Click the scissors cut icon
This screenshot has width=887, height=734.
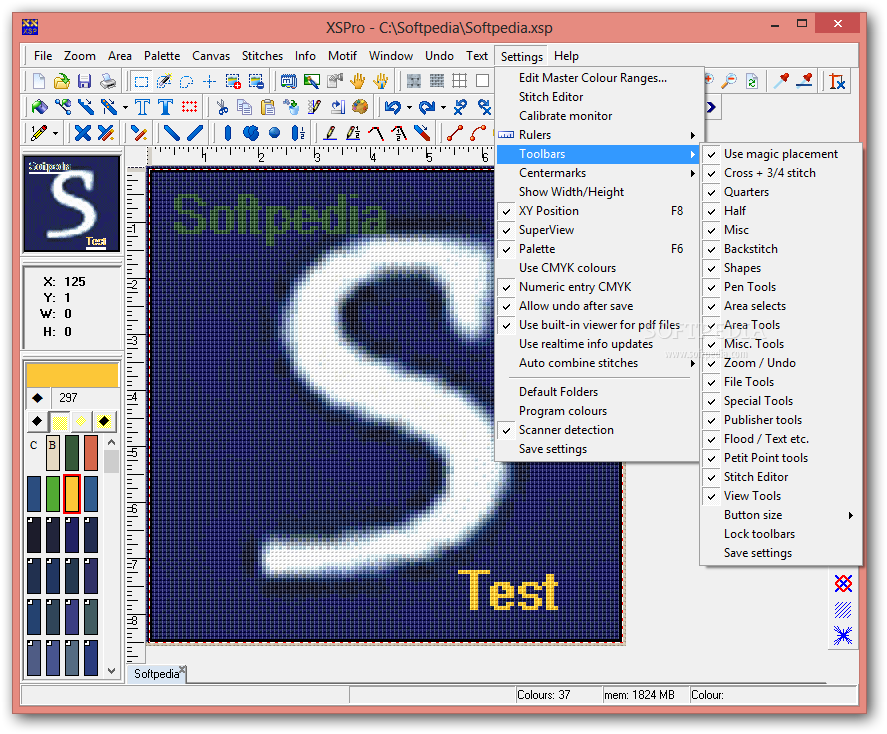pos(222,107)
